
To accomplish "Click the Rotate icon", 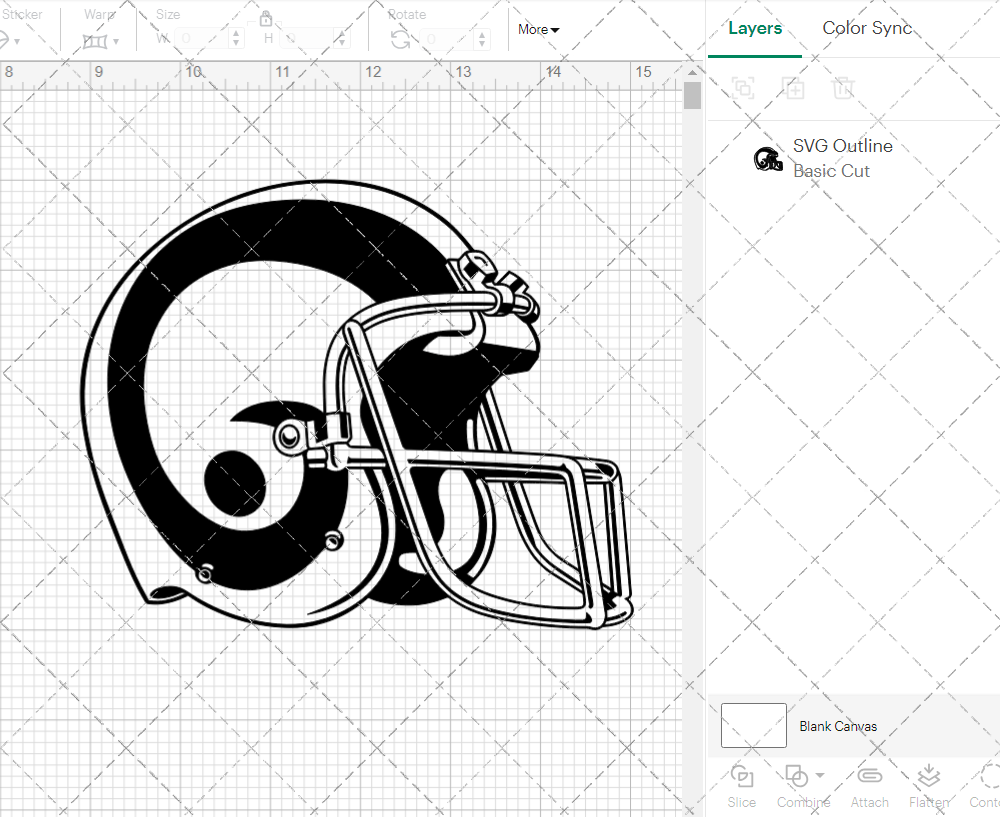I will [401, 40].
